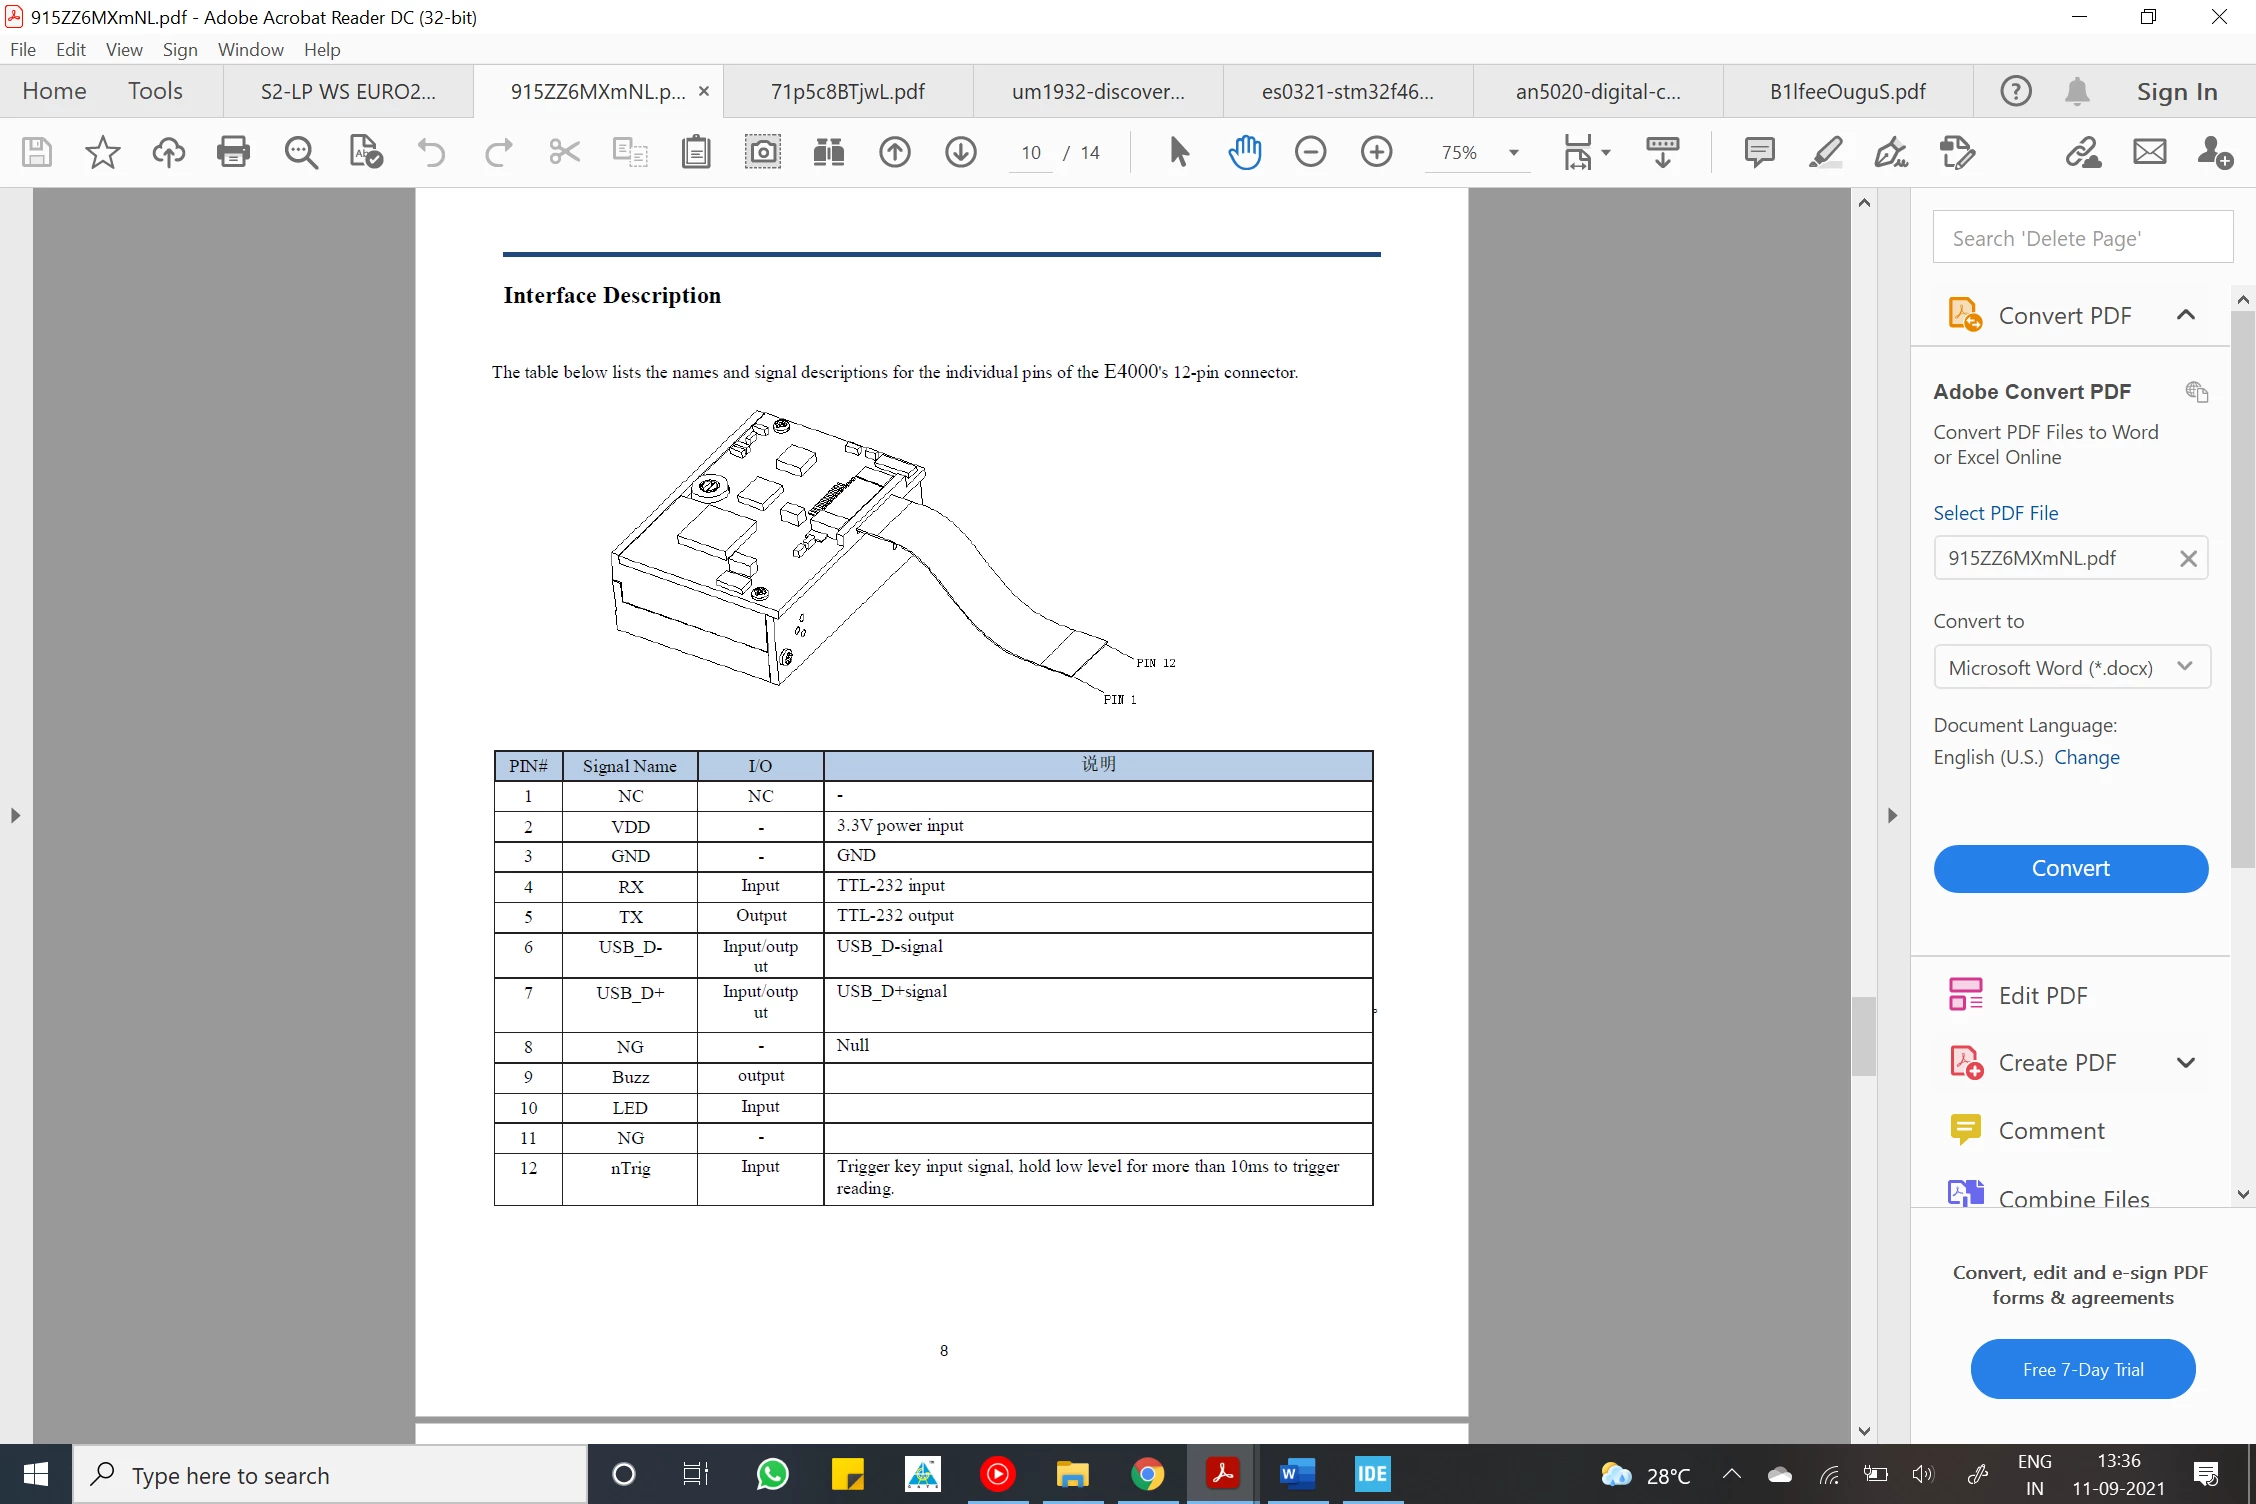This screenshot has height=1504, width=2256.
Task: Click the Search 'Delete Page' field
Action: coord(2082,237)
